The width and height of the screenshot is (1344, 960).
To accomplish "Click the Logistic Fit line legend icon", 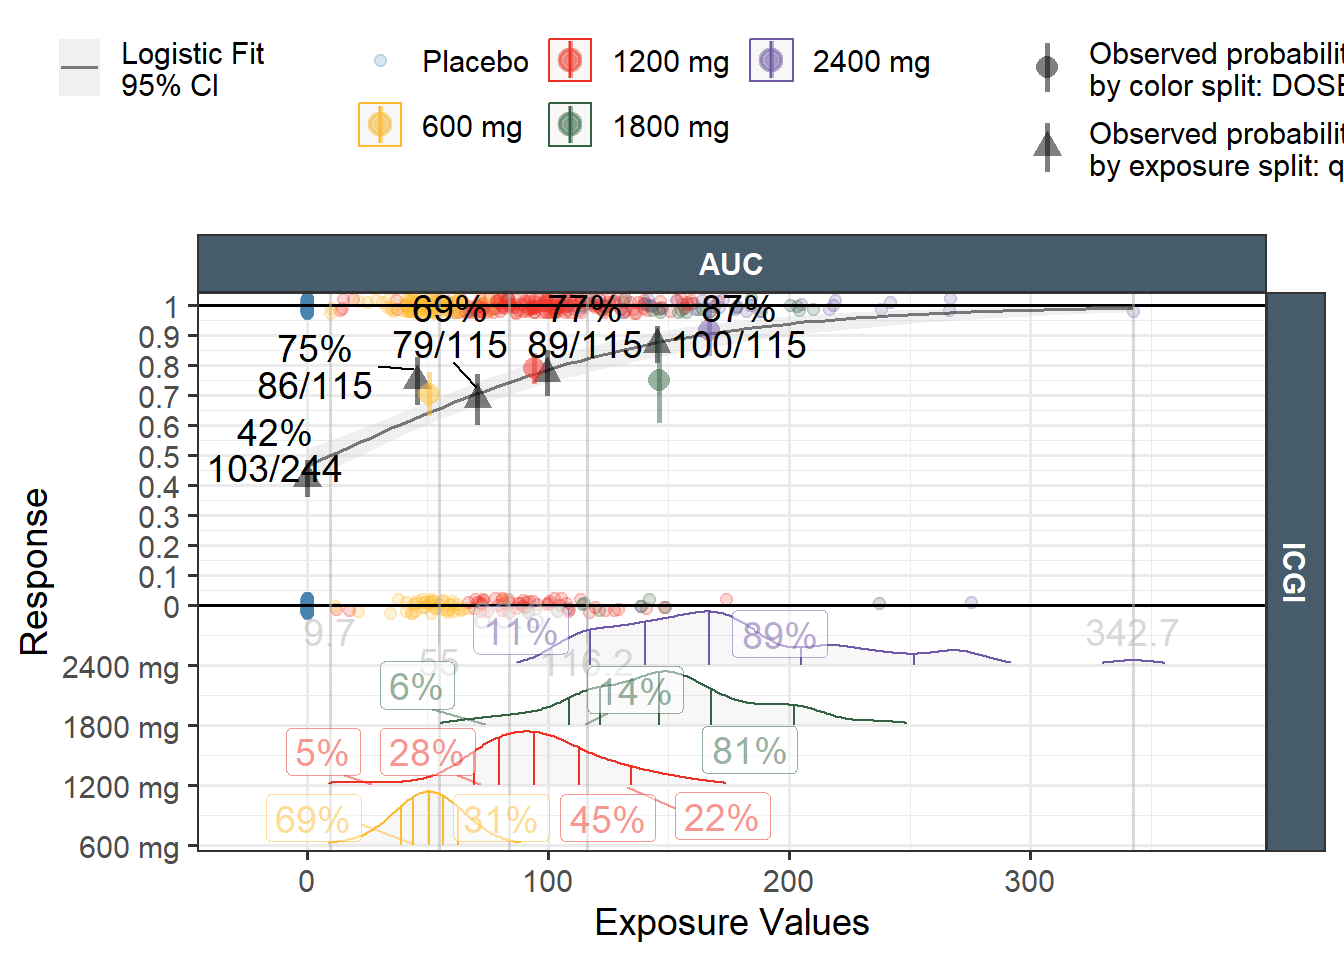I will [79, 68].
